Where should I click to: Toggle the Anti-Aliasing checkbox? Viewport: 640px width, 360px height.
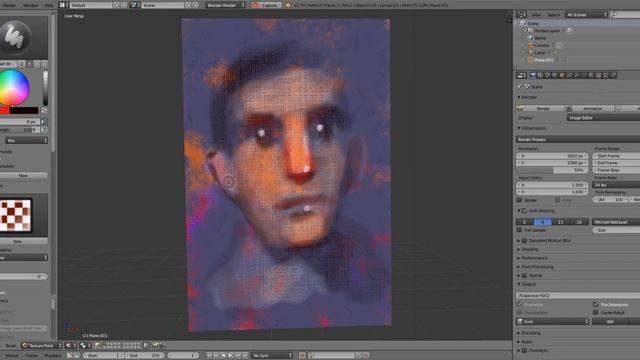(524, 211)
